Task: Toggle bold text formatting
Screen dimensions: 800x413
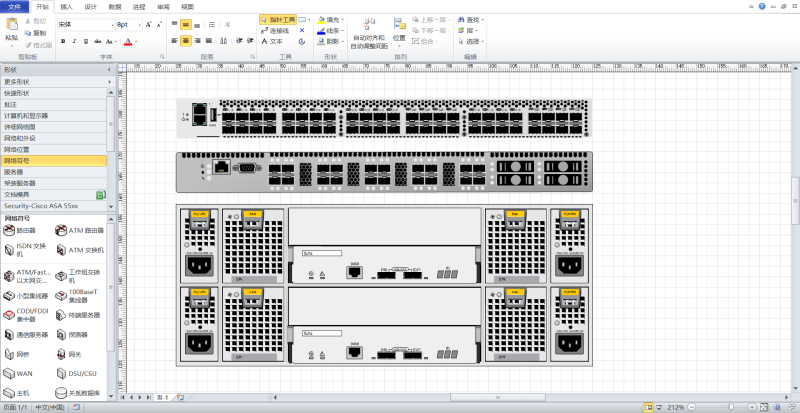Action: pos(63,41)
